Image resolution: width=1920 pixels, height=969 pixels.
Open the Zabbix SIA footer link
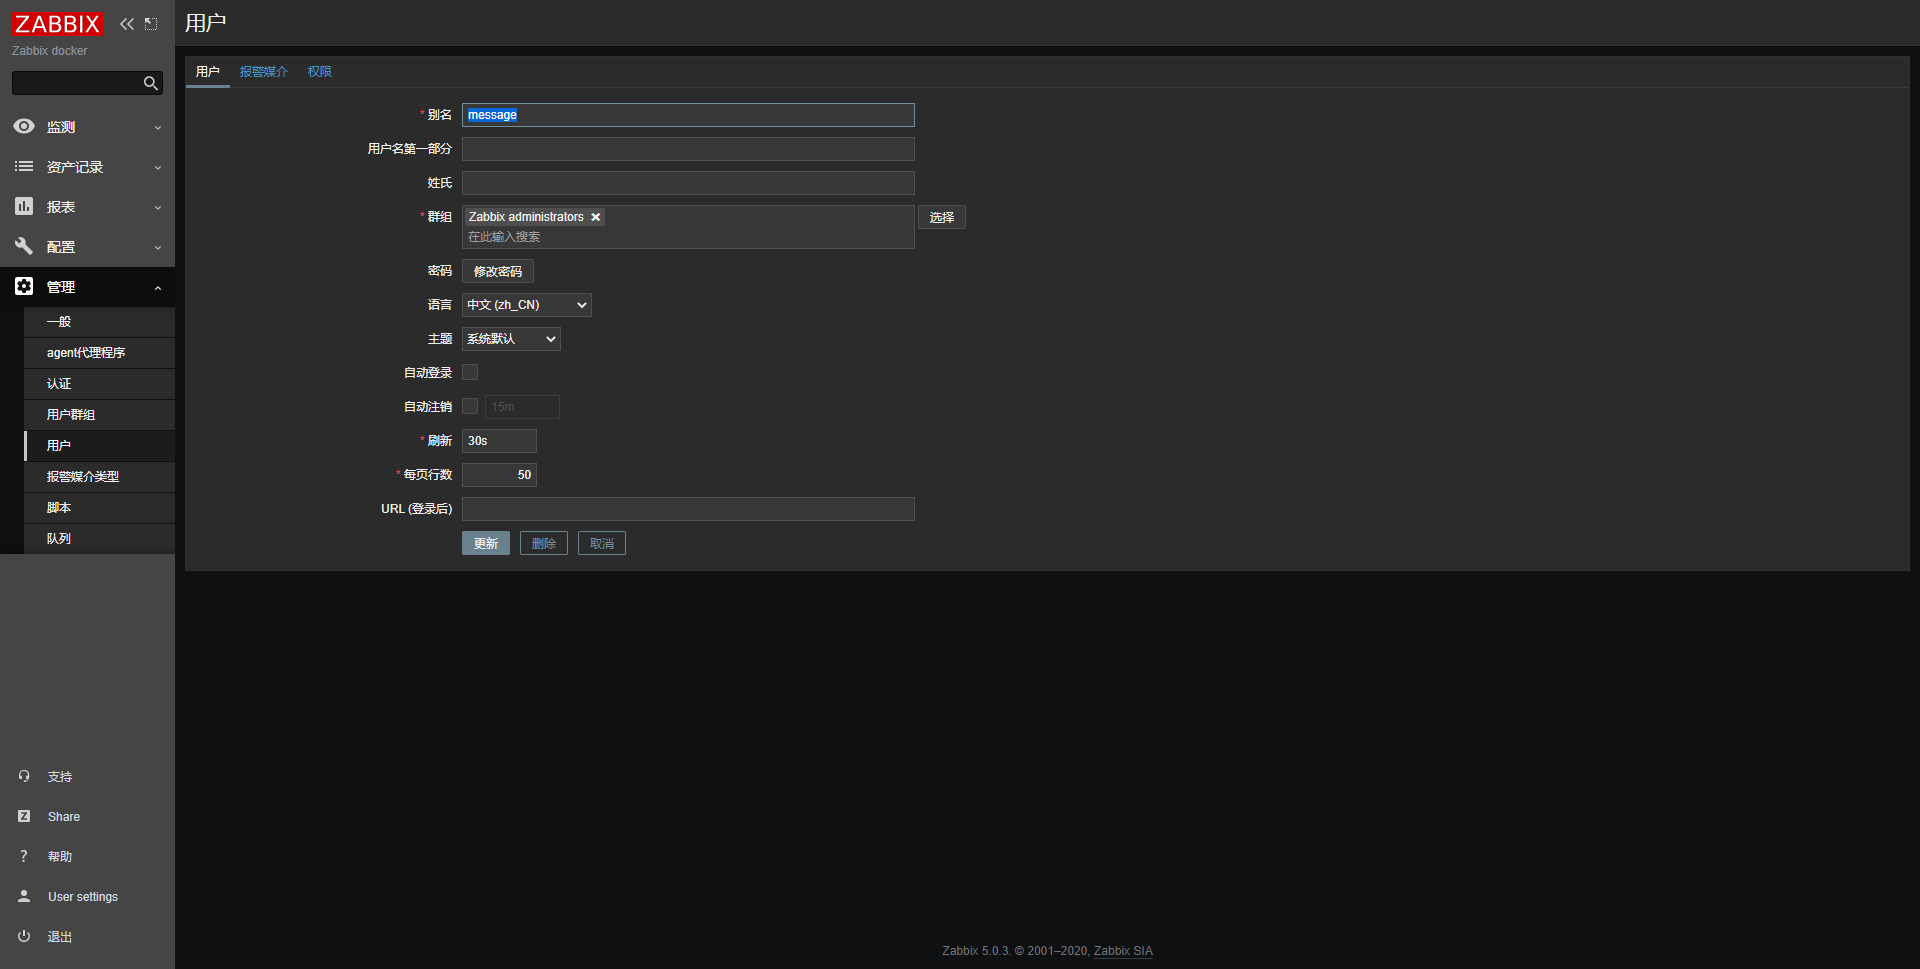pyautogui.click(x=1123, y=951)
